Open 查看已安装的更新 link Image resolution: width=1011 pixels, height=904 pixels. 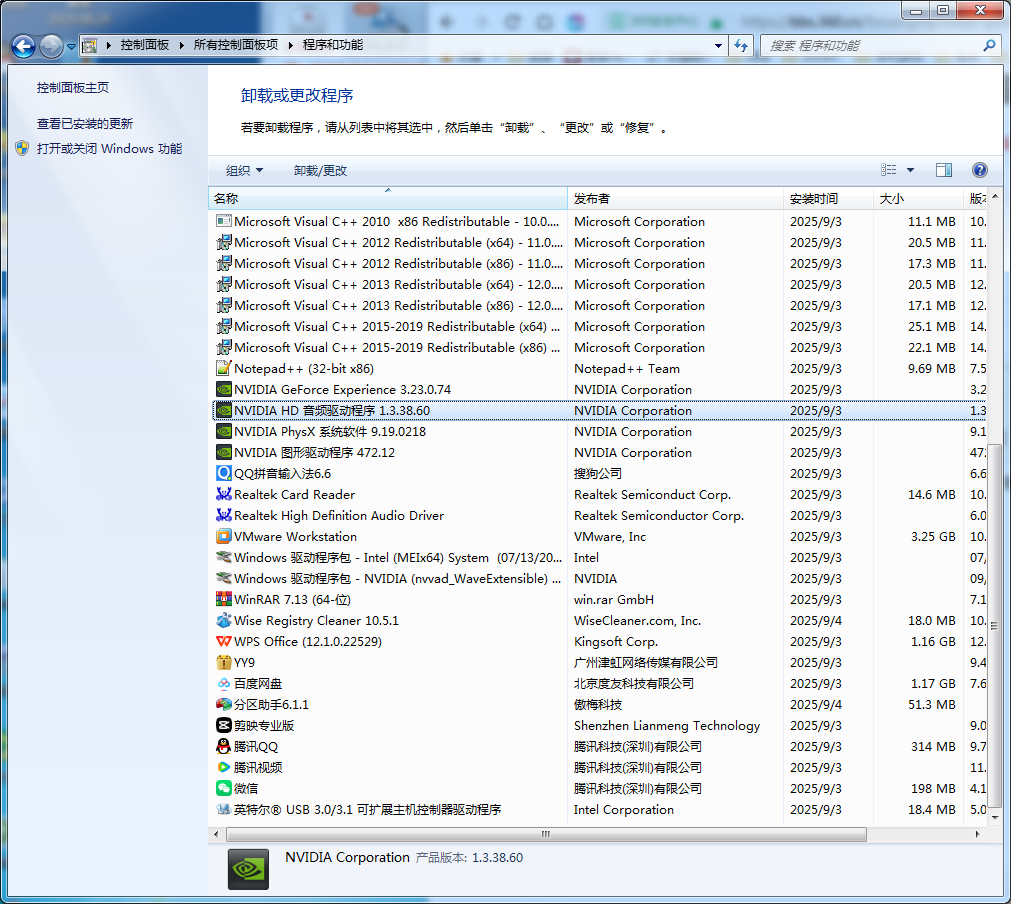pos(85,124)
